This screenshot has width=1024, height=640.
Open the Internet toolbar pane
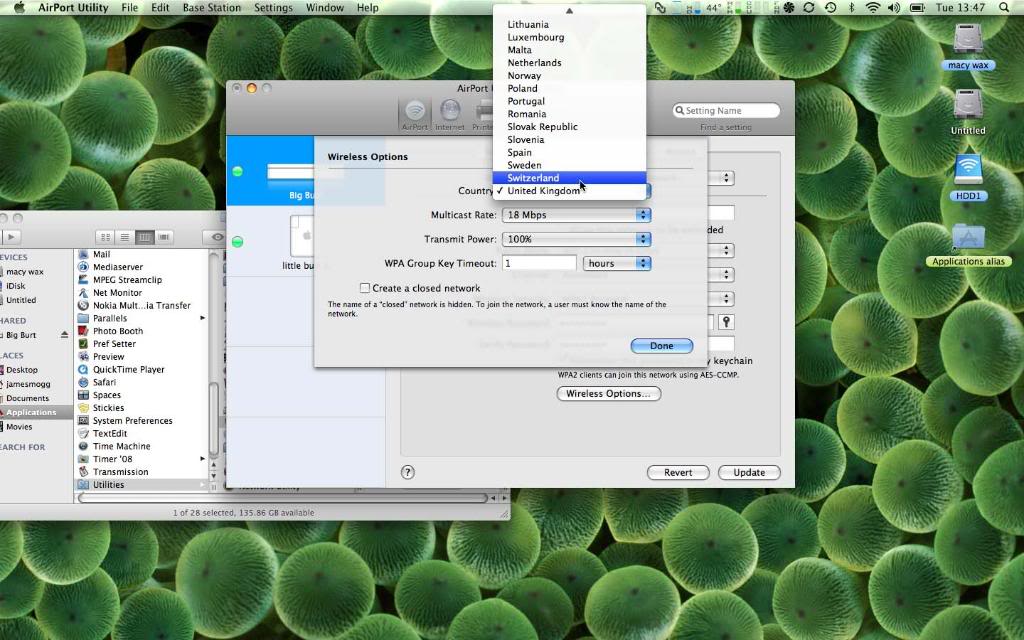pos(450,114)
